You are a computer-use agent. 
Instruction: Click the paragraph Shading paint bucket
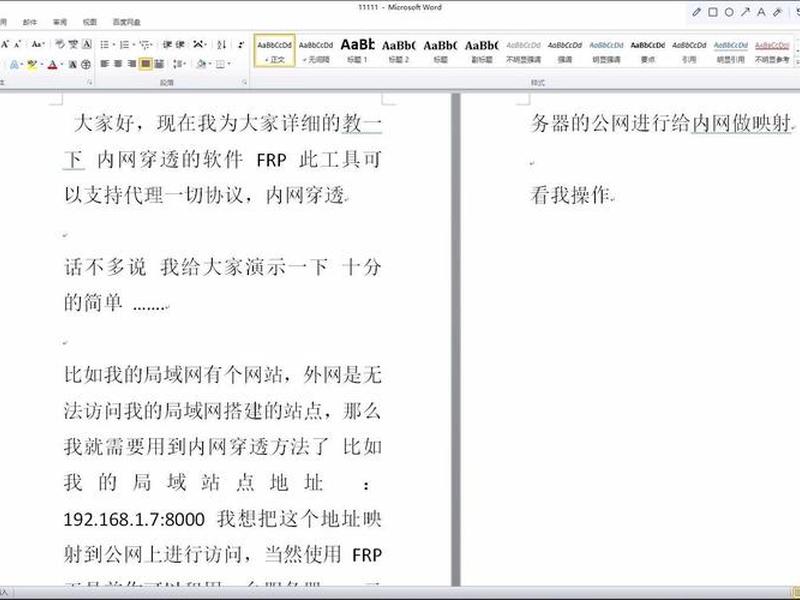[x=201, y=64]
